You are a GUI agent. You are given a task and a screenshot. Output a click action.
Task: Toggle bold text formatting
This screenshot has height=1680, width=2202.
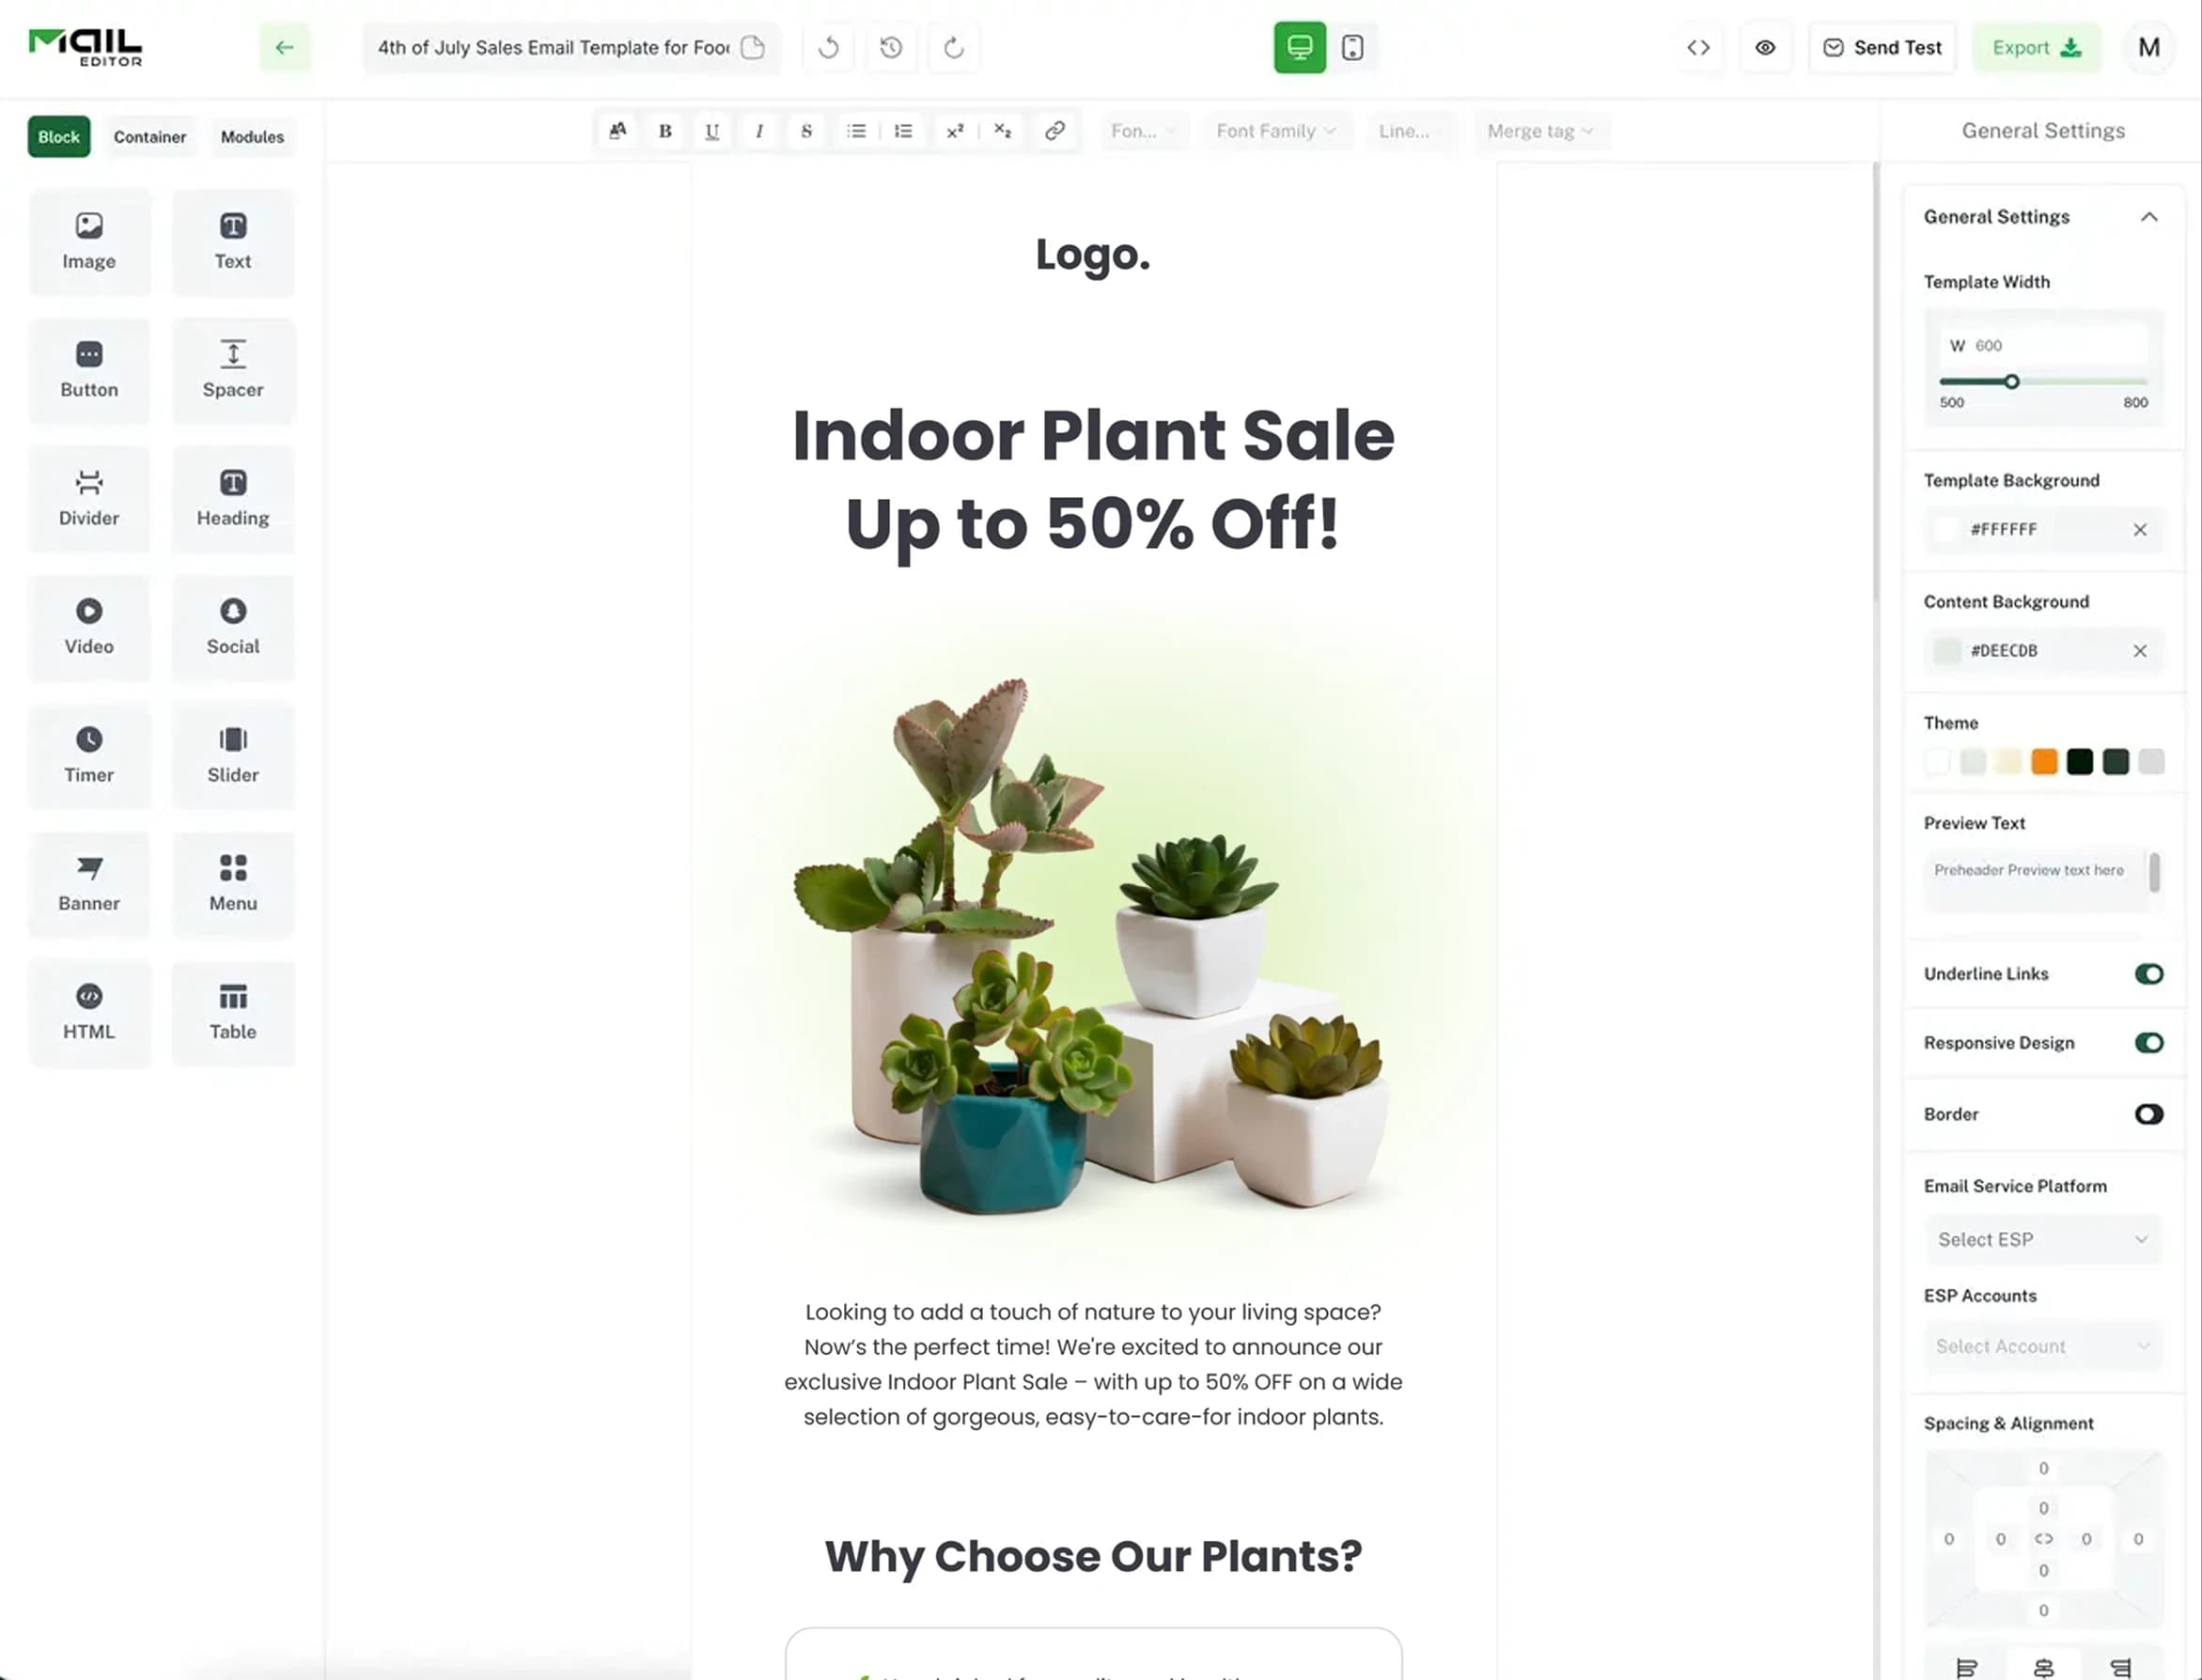[665, 131]
